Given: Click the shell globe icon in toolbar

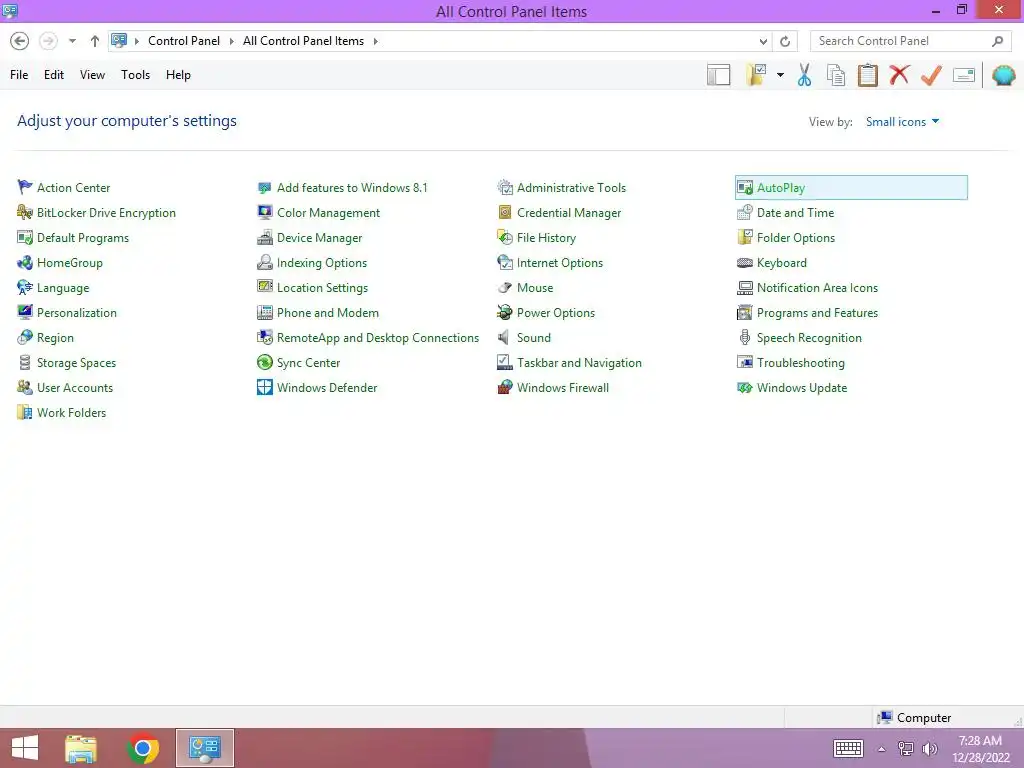Looking at the screenshot, I should click(1003, 75).
